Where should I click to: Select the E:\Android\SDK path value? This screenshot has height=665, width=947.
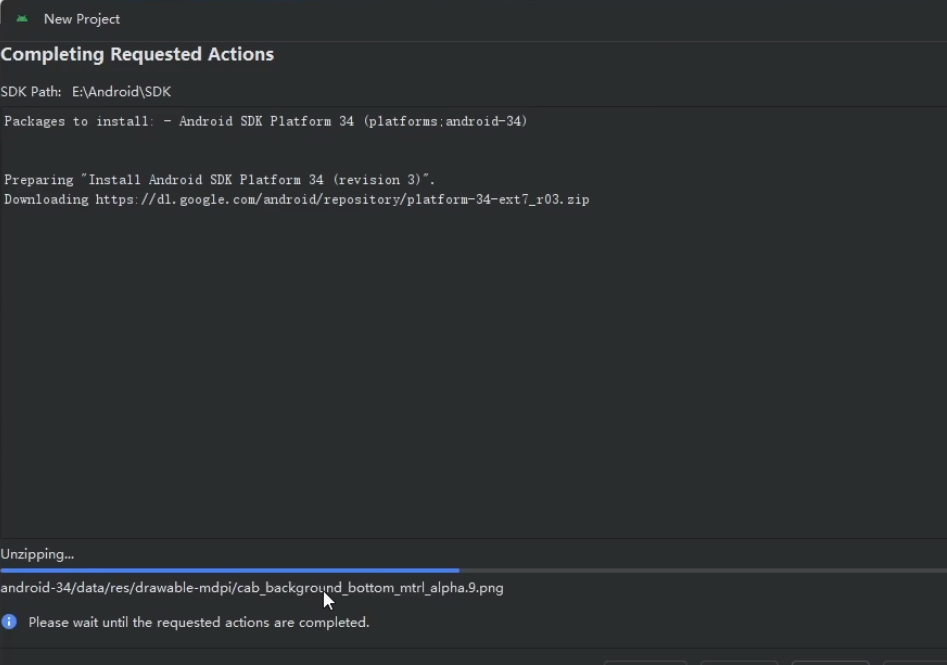(121, 92)
